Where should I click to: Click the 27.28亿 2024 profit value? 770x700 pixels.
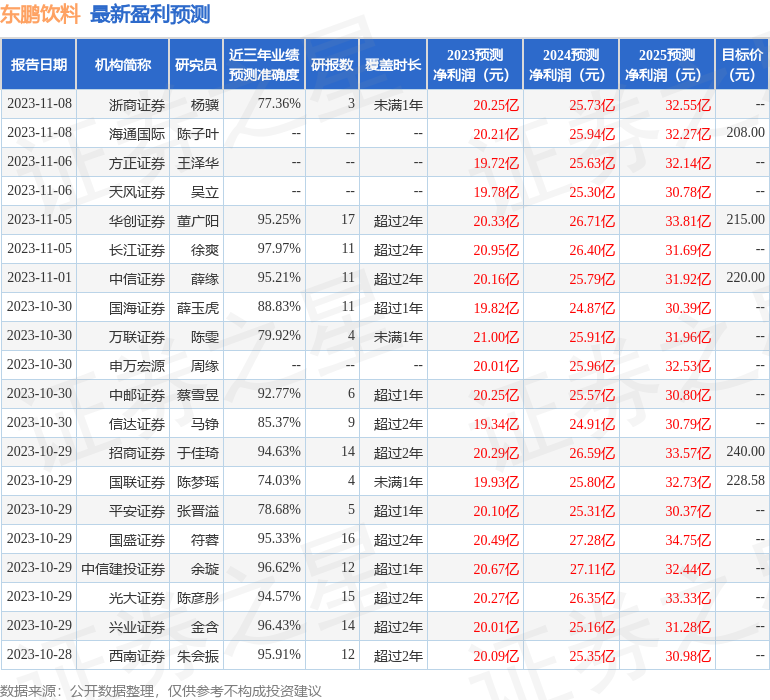point(592,540)
